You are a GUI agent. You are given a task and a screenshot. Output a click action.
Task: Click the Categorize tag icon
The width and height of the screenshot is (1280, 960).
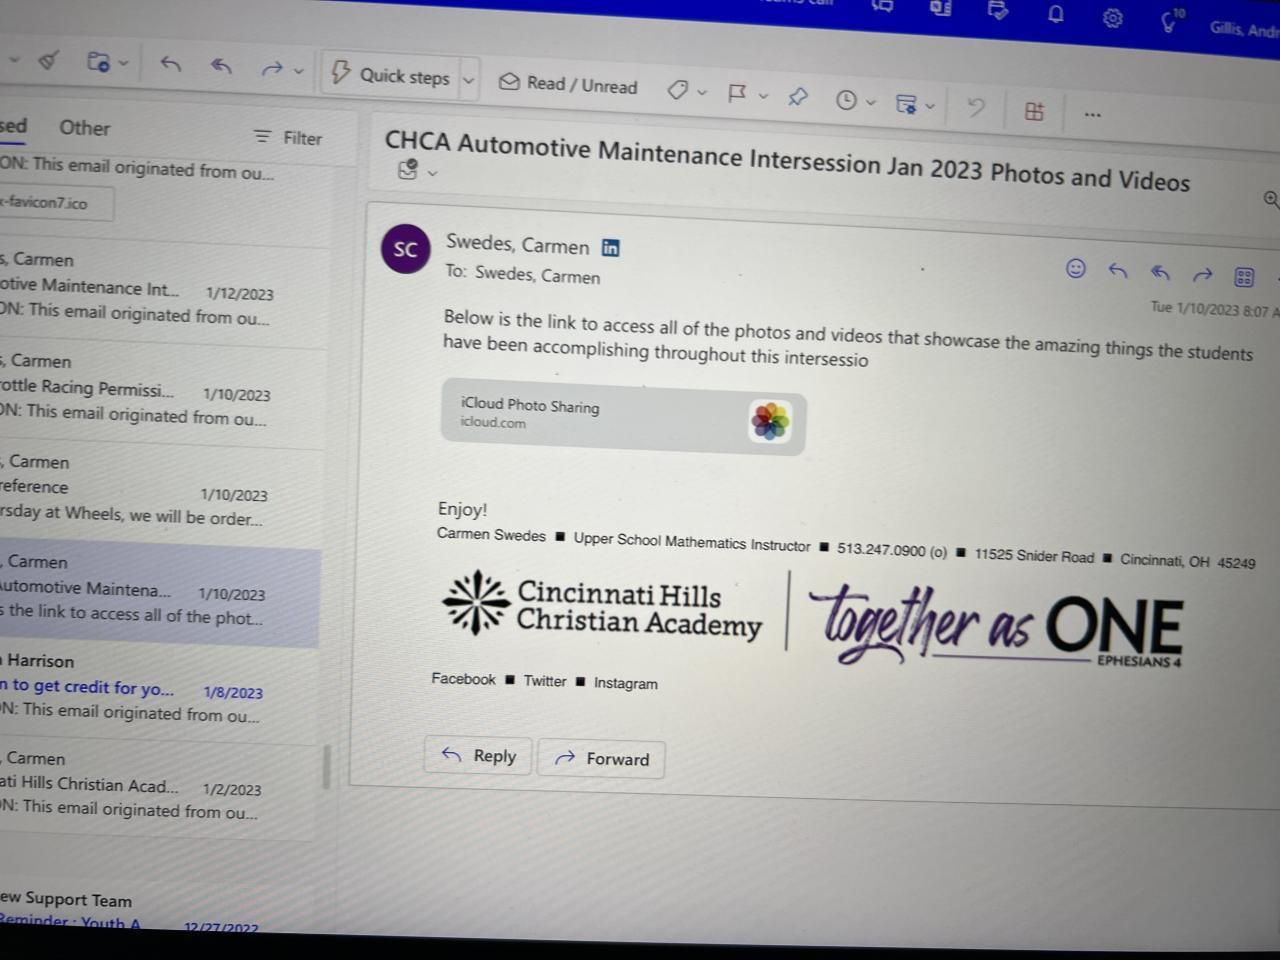coord(678,91)
